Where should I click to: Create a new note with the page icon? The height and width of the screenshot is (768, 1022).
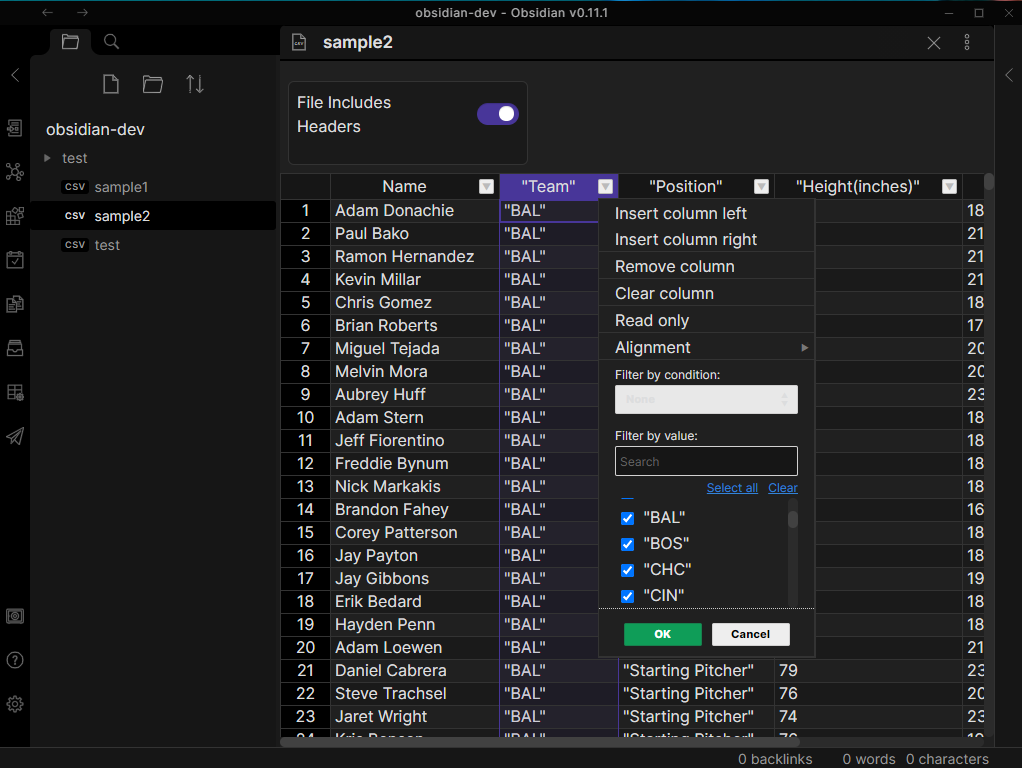(x=111, y=84)
